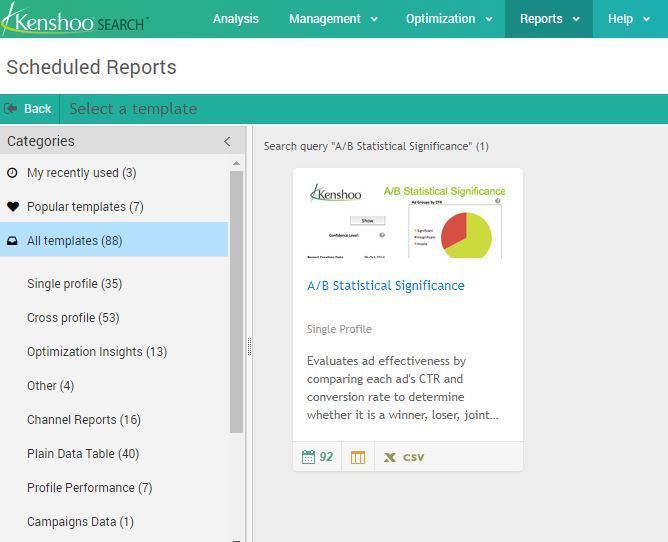The height and width of the screenshot is (542, 668).
Task: Click the template description text
Action: [x=403, y=388]
